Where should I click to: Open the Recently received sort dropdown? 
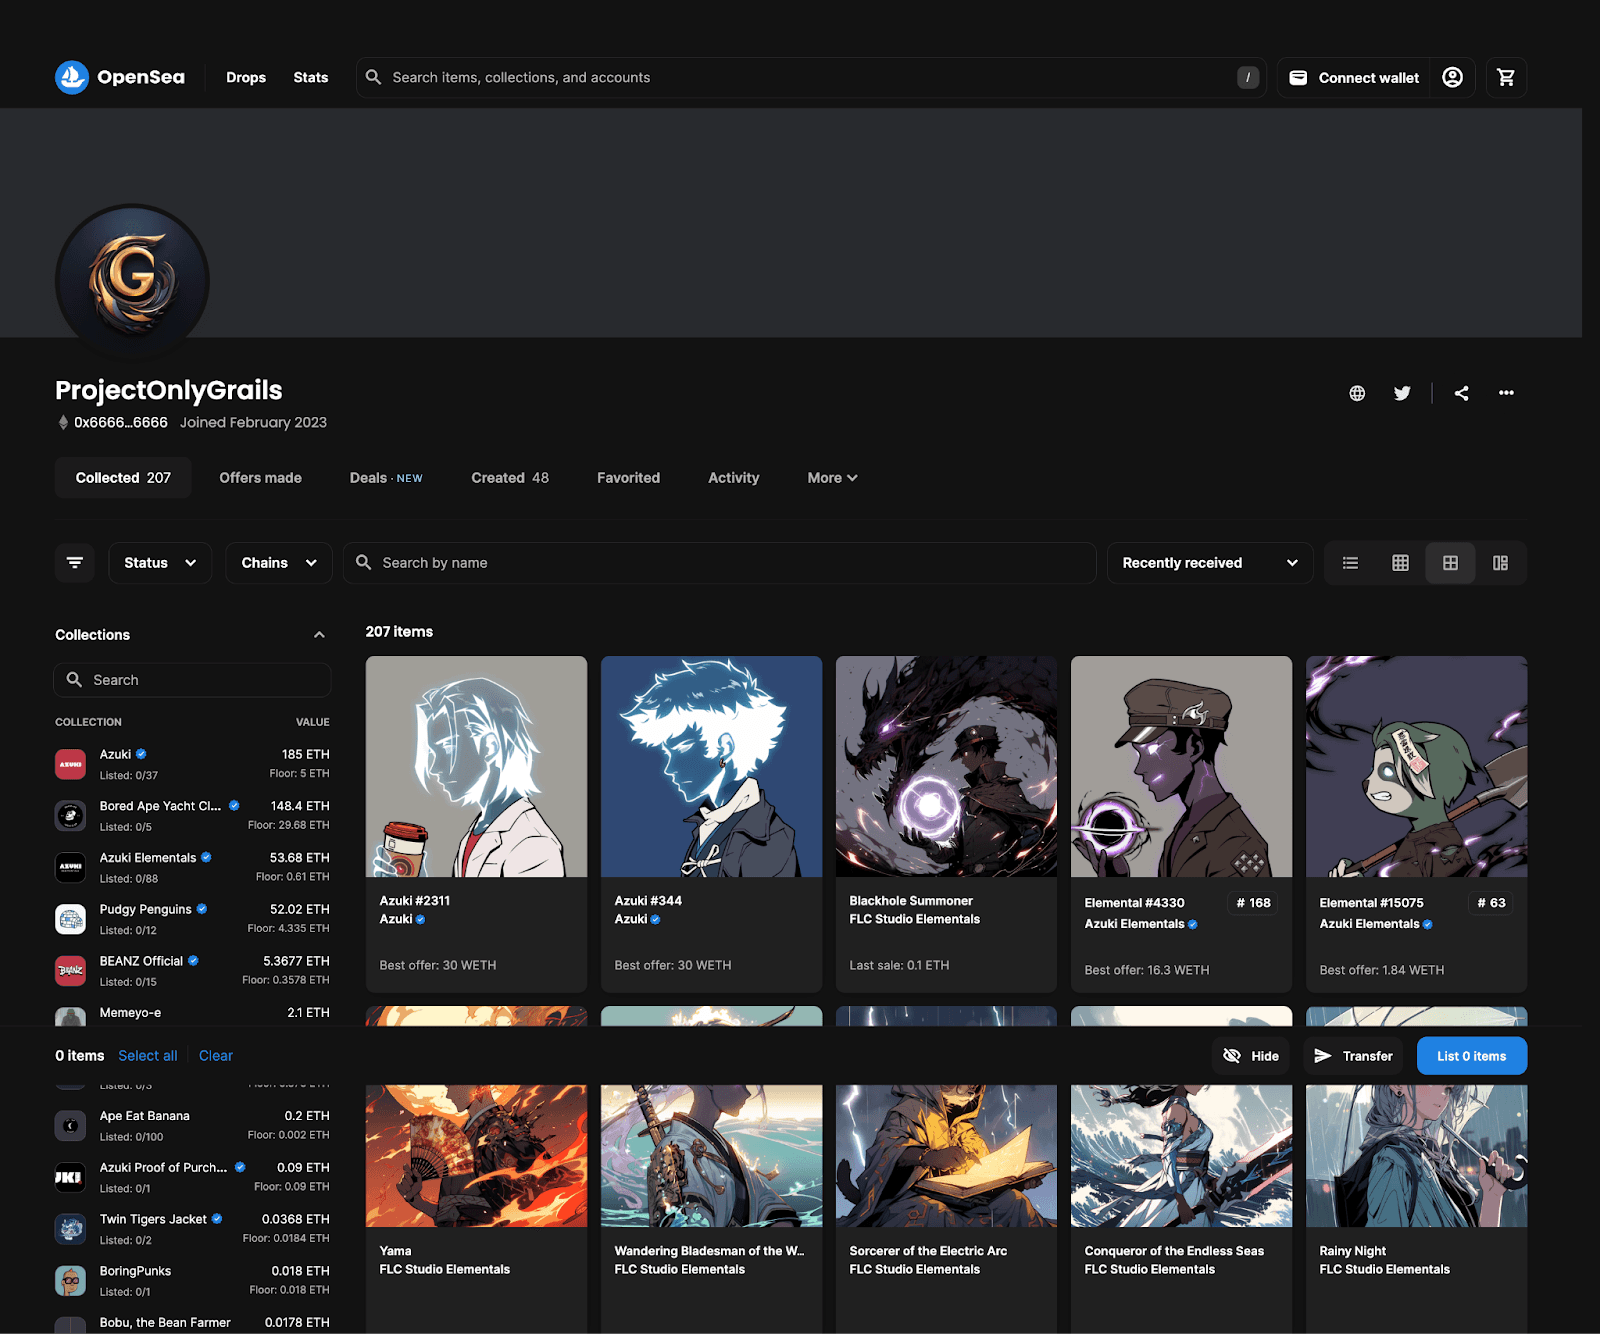(x=1210, y=563)
